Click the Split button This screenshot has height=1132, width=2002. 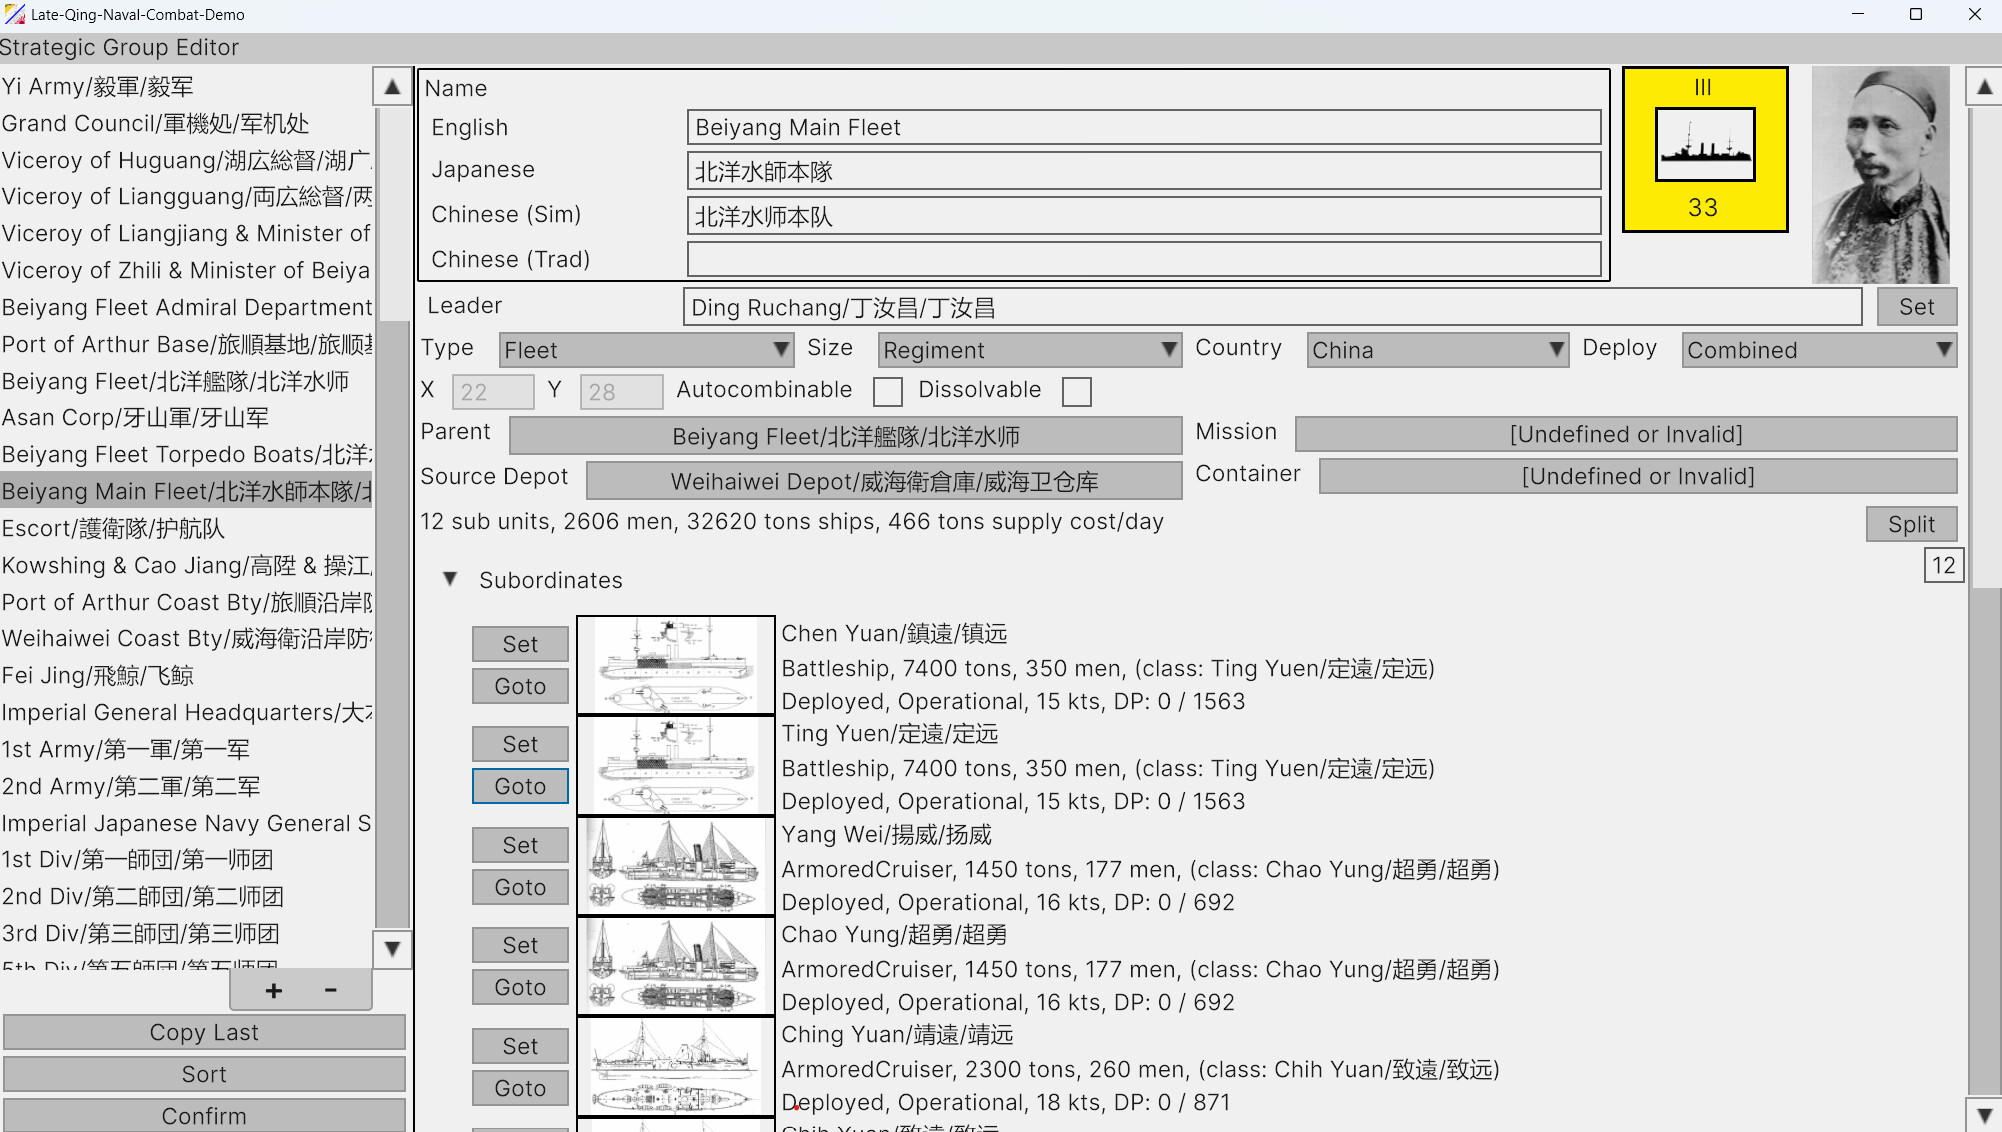coord(1909,524)
